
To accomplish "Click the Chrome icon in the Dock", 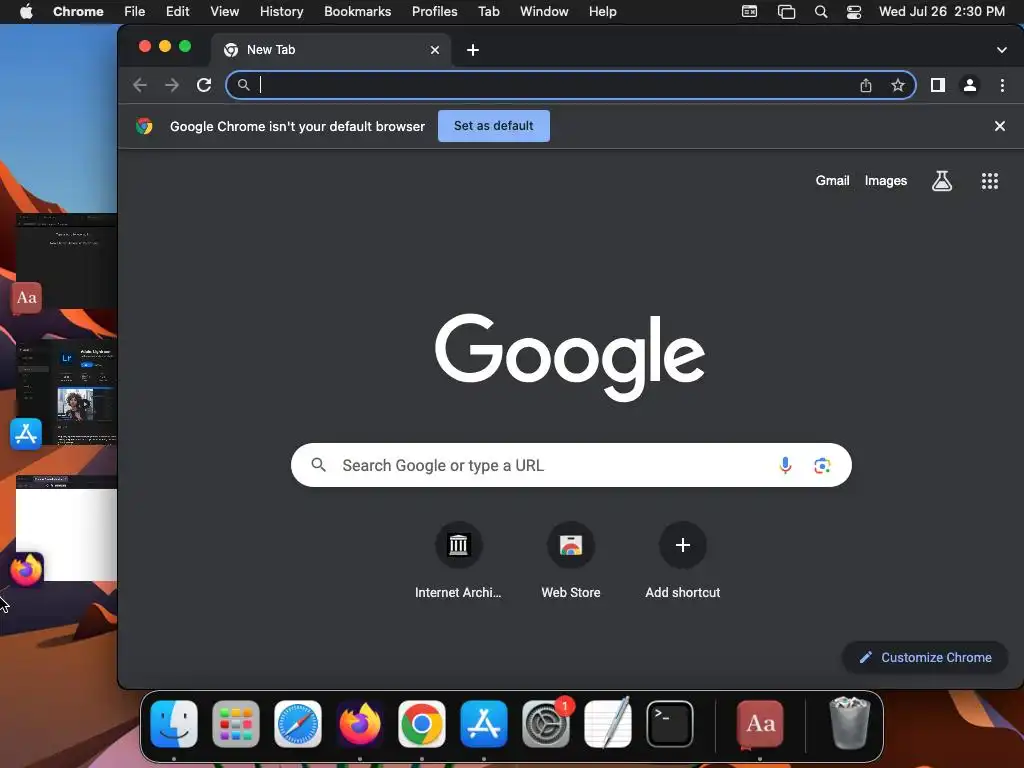I will (x=422, y=724).
